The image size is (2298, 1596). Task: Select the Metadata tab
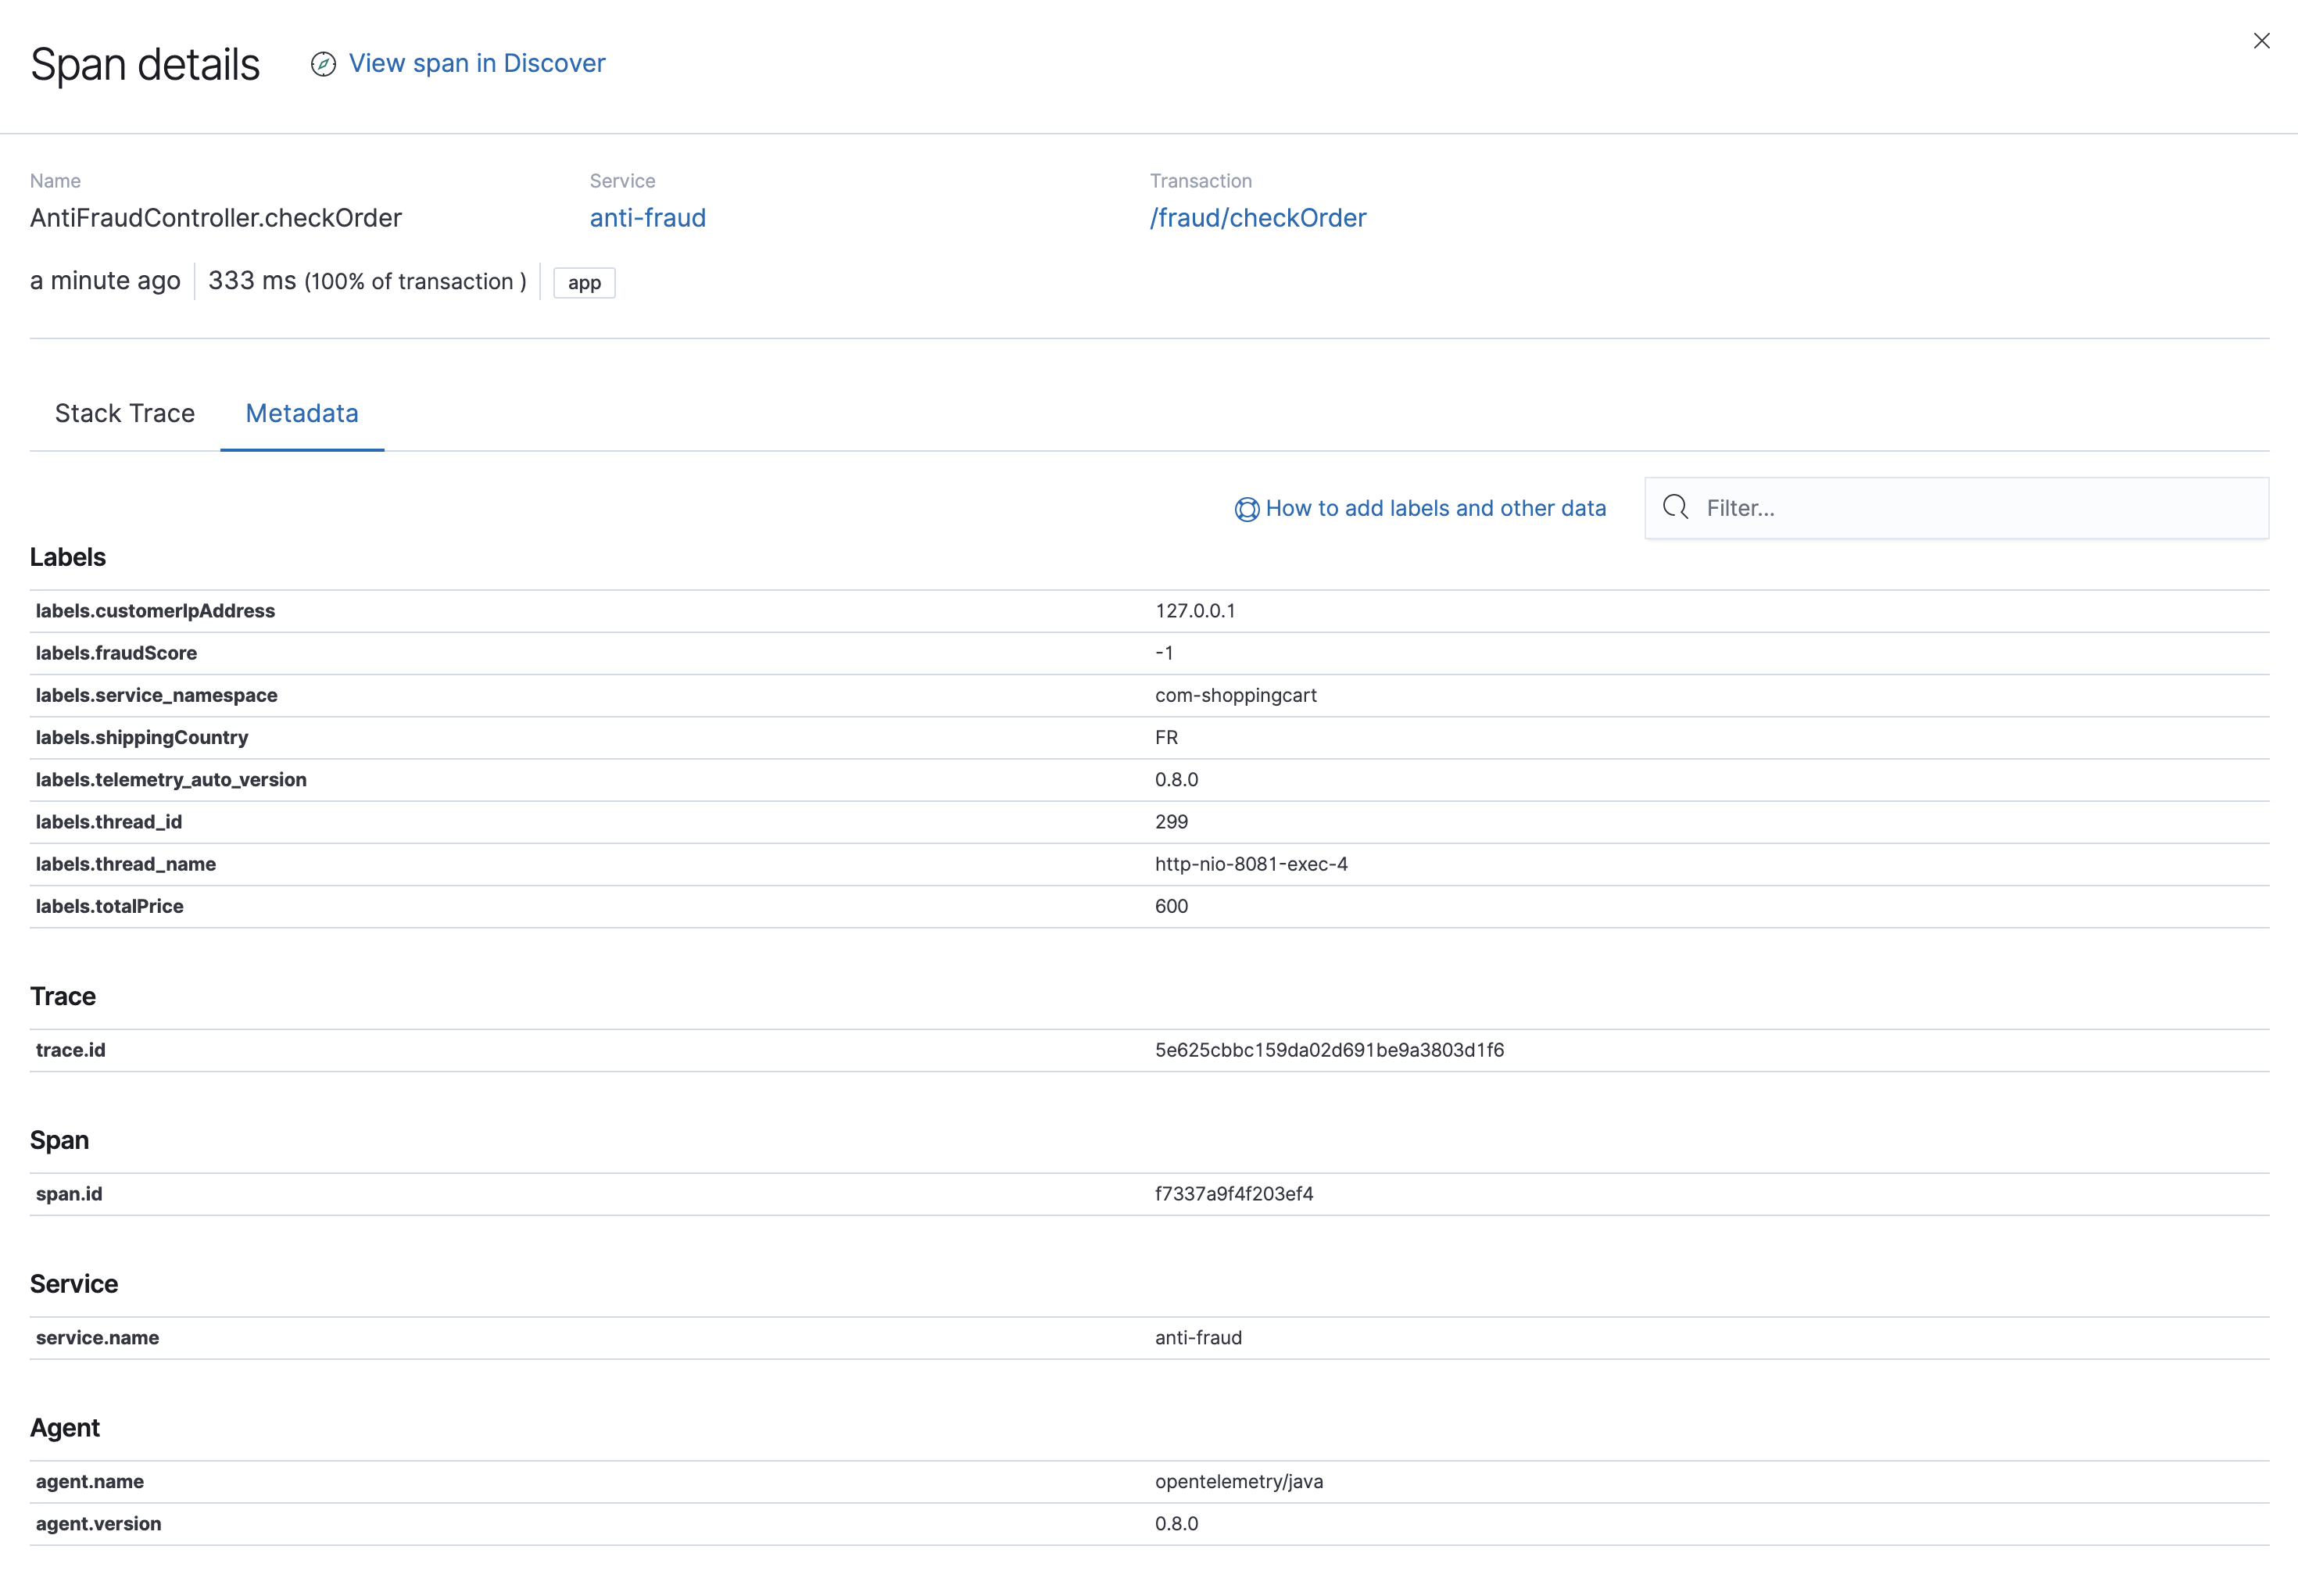pos(302,413)
